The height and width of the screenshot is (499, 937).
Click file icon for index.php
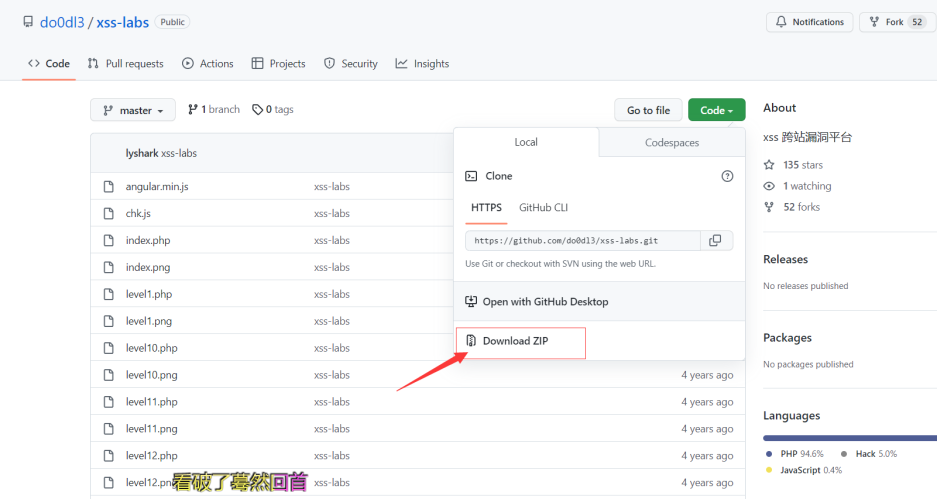click(108, 240)
